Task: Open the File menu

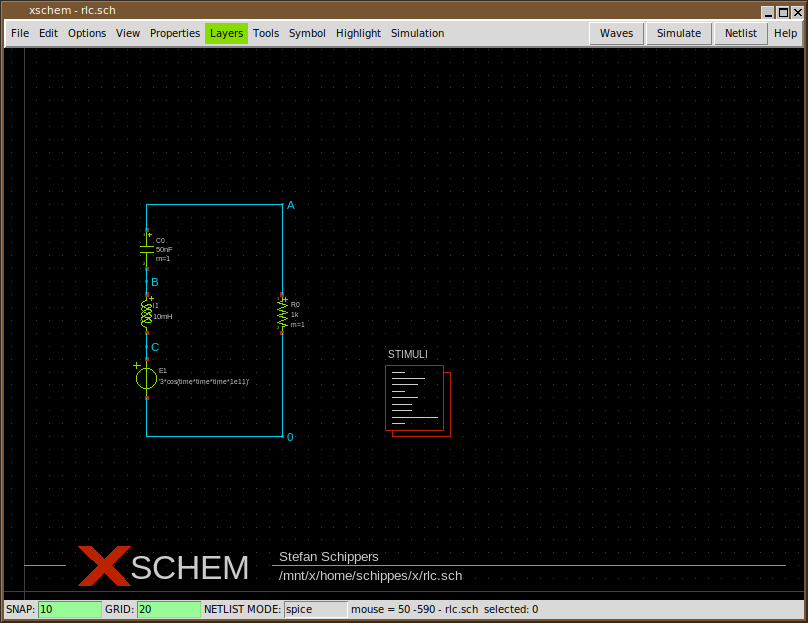Action: click(20, 33)
